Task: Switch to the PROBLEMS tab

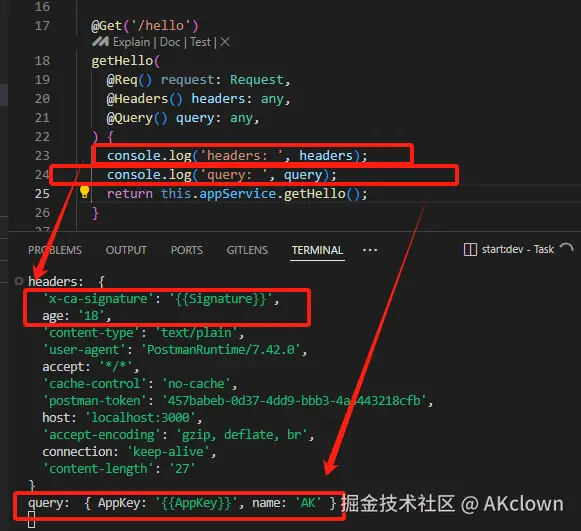Action: [55, 250]
